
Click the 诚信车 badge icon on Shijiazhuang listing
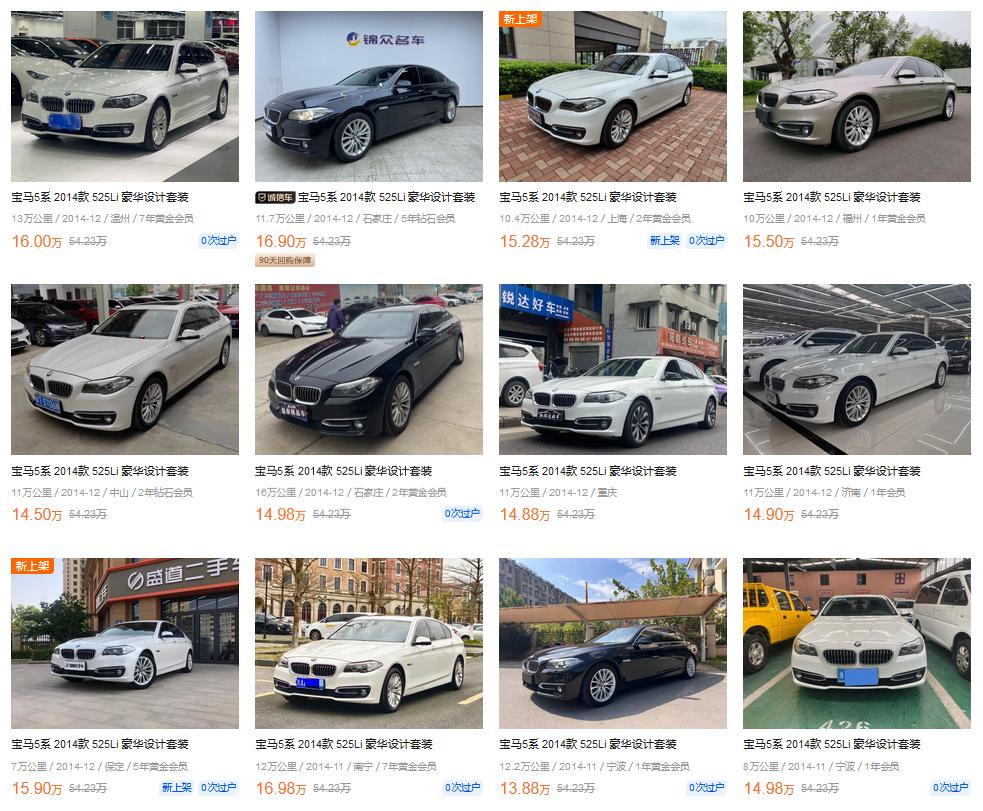click(x=275, y=197)
